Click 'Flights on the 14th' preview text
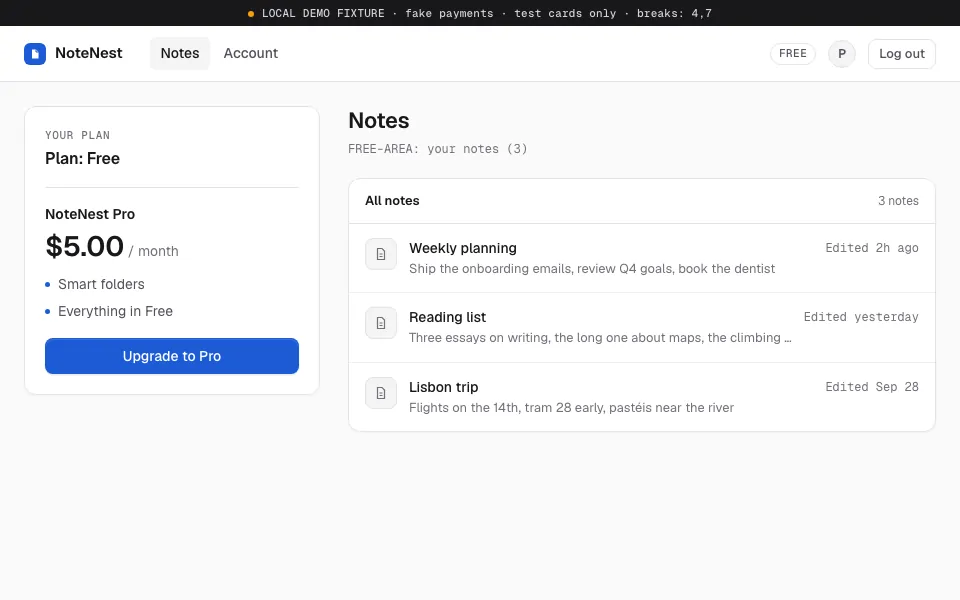Viewport: 960px width, 600px height. point(571,408)
